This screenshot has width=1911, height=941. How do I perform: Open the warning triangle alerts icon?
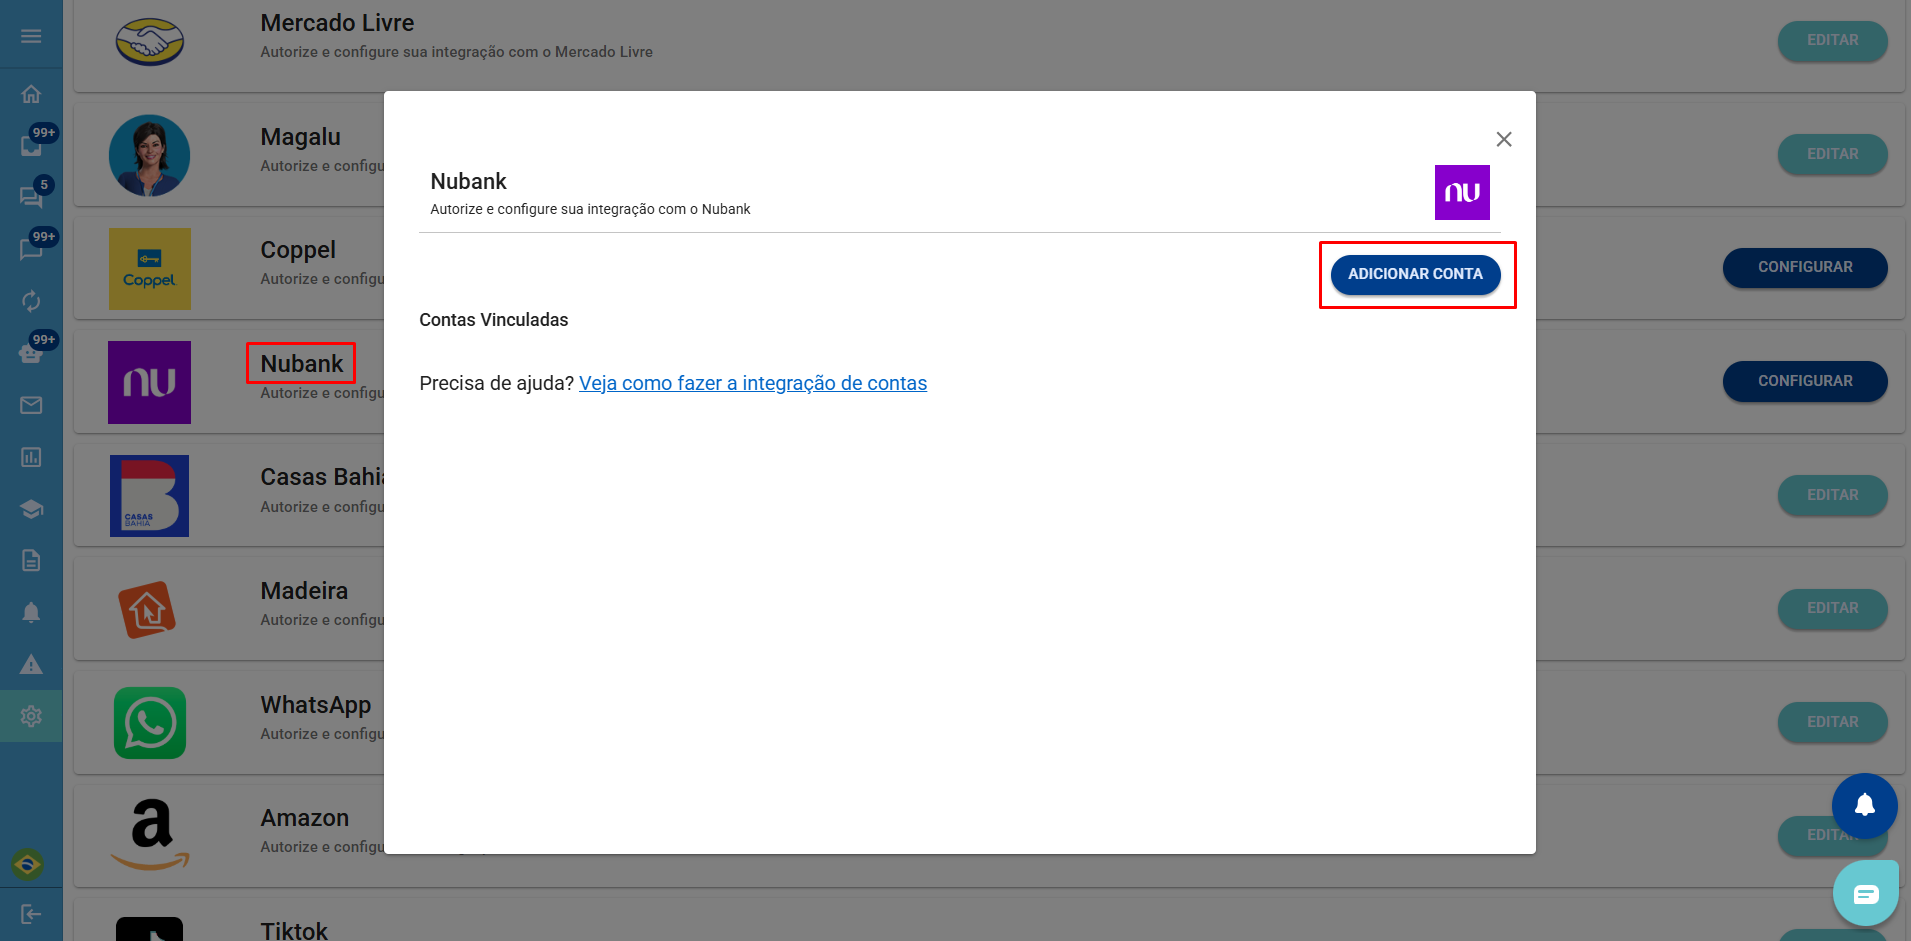click(31, 664)
